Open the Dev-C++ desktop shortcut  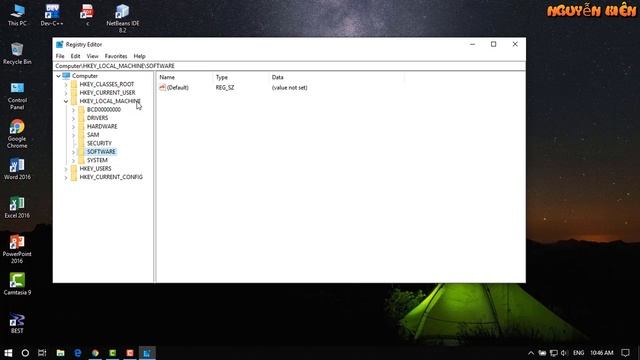[x=52, y=15]
